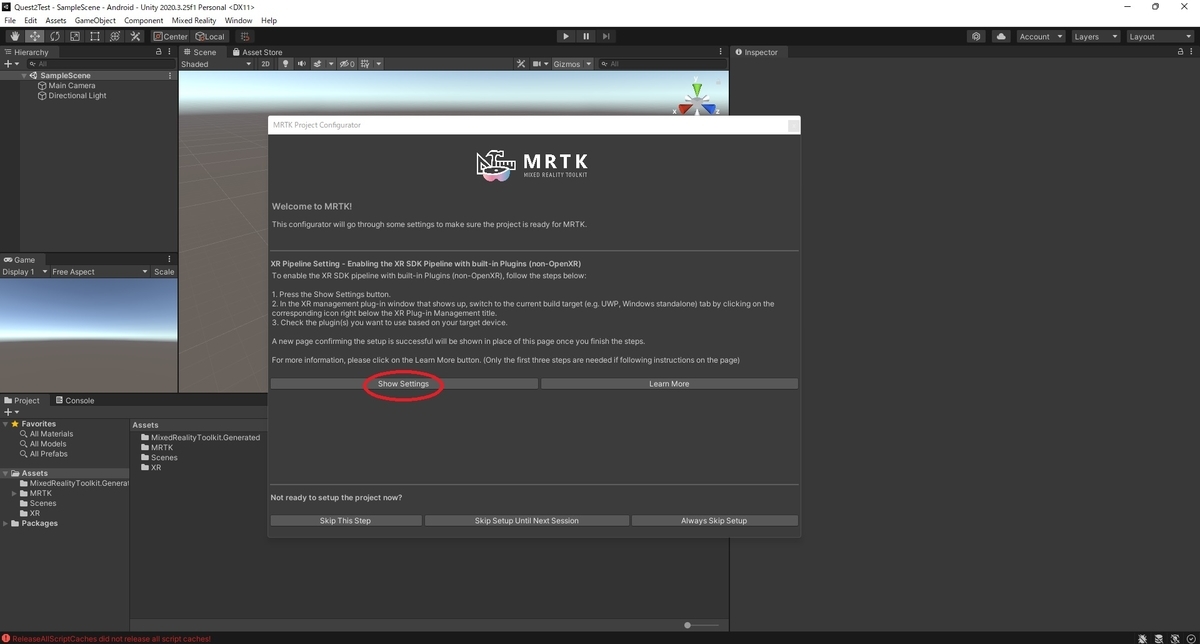The width and height of the screenshot is (1200, 644).
Task: Toggle Scene audio speaker
Action: pyautogui.click(x=302, y=64)
